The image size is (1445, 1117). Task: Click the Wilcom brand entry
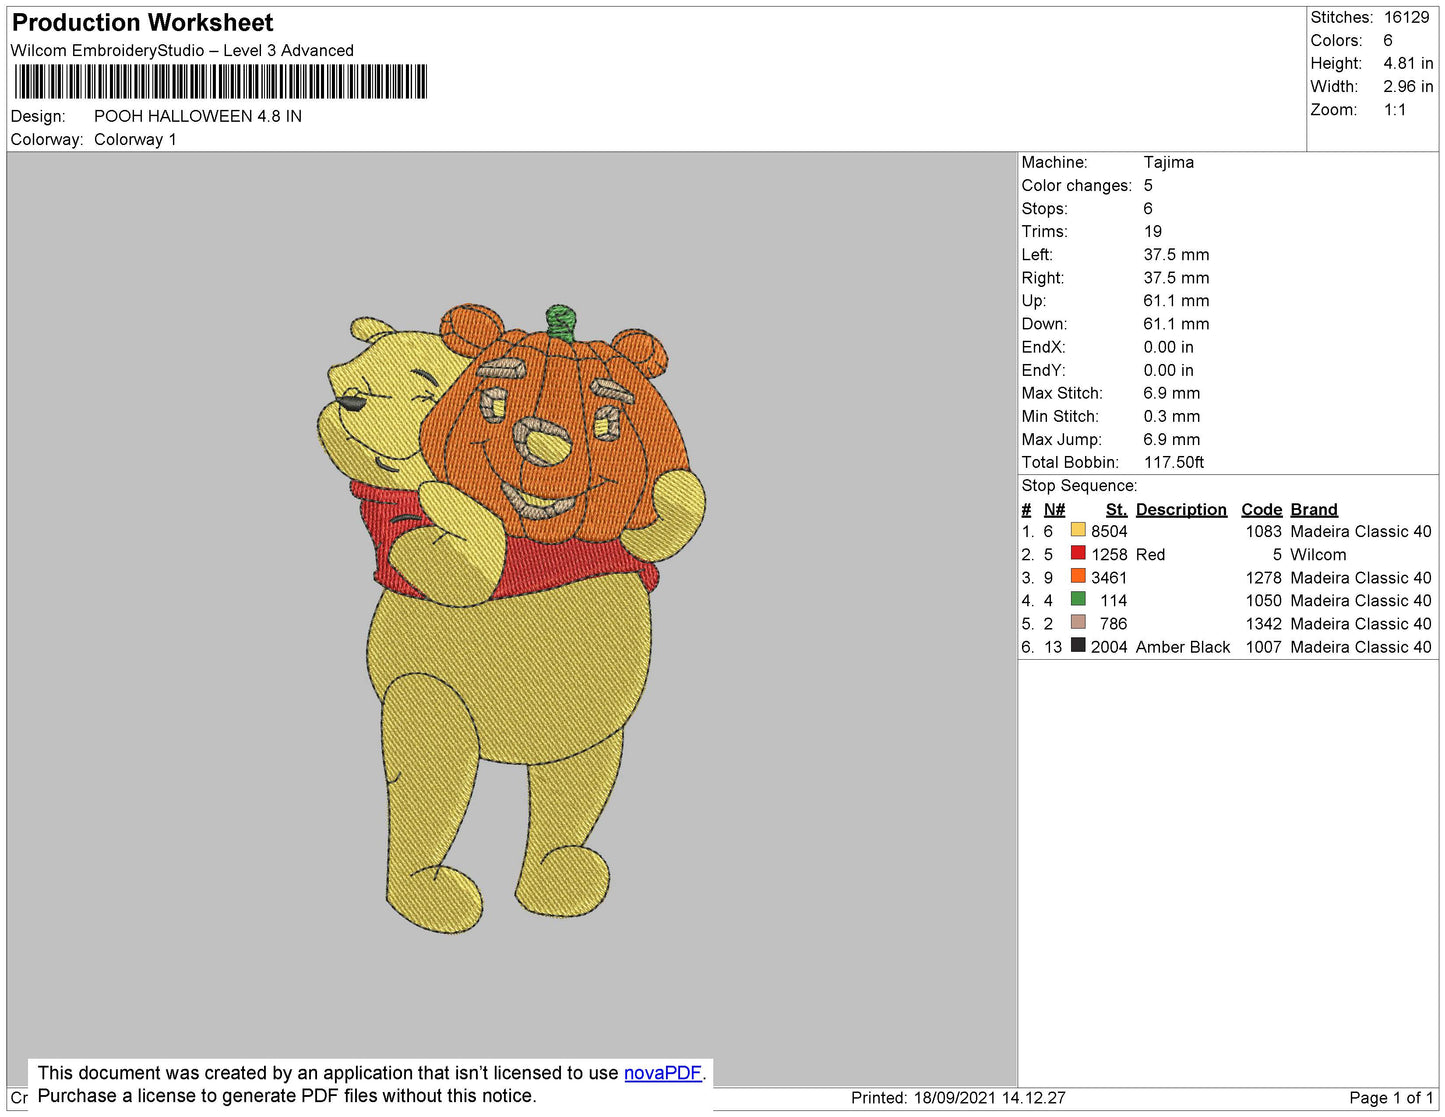pyautogui.click(x=1318, y=554)
